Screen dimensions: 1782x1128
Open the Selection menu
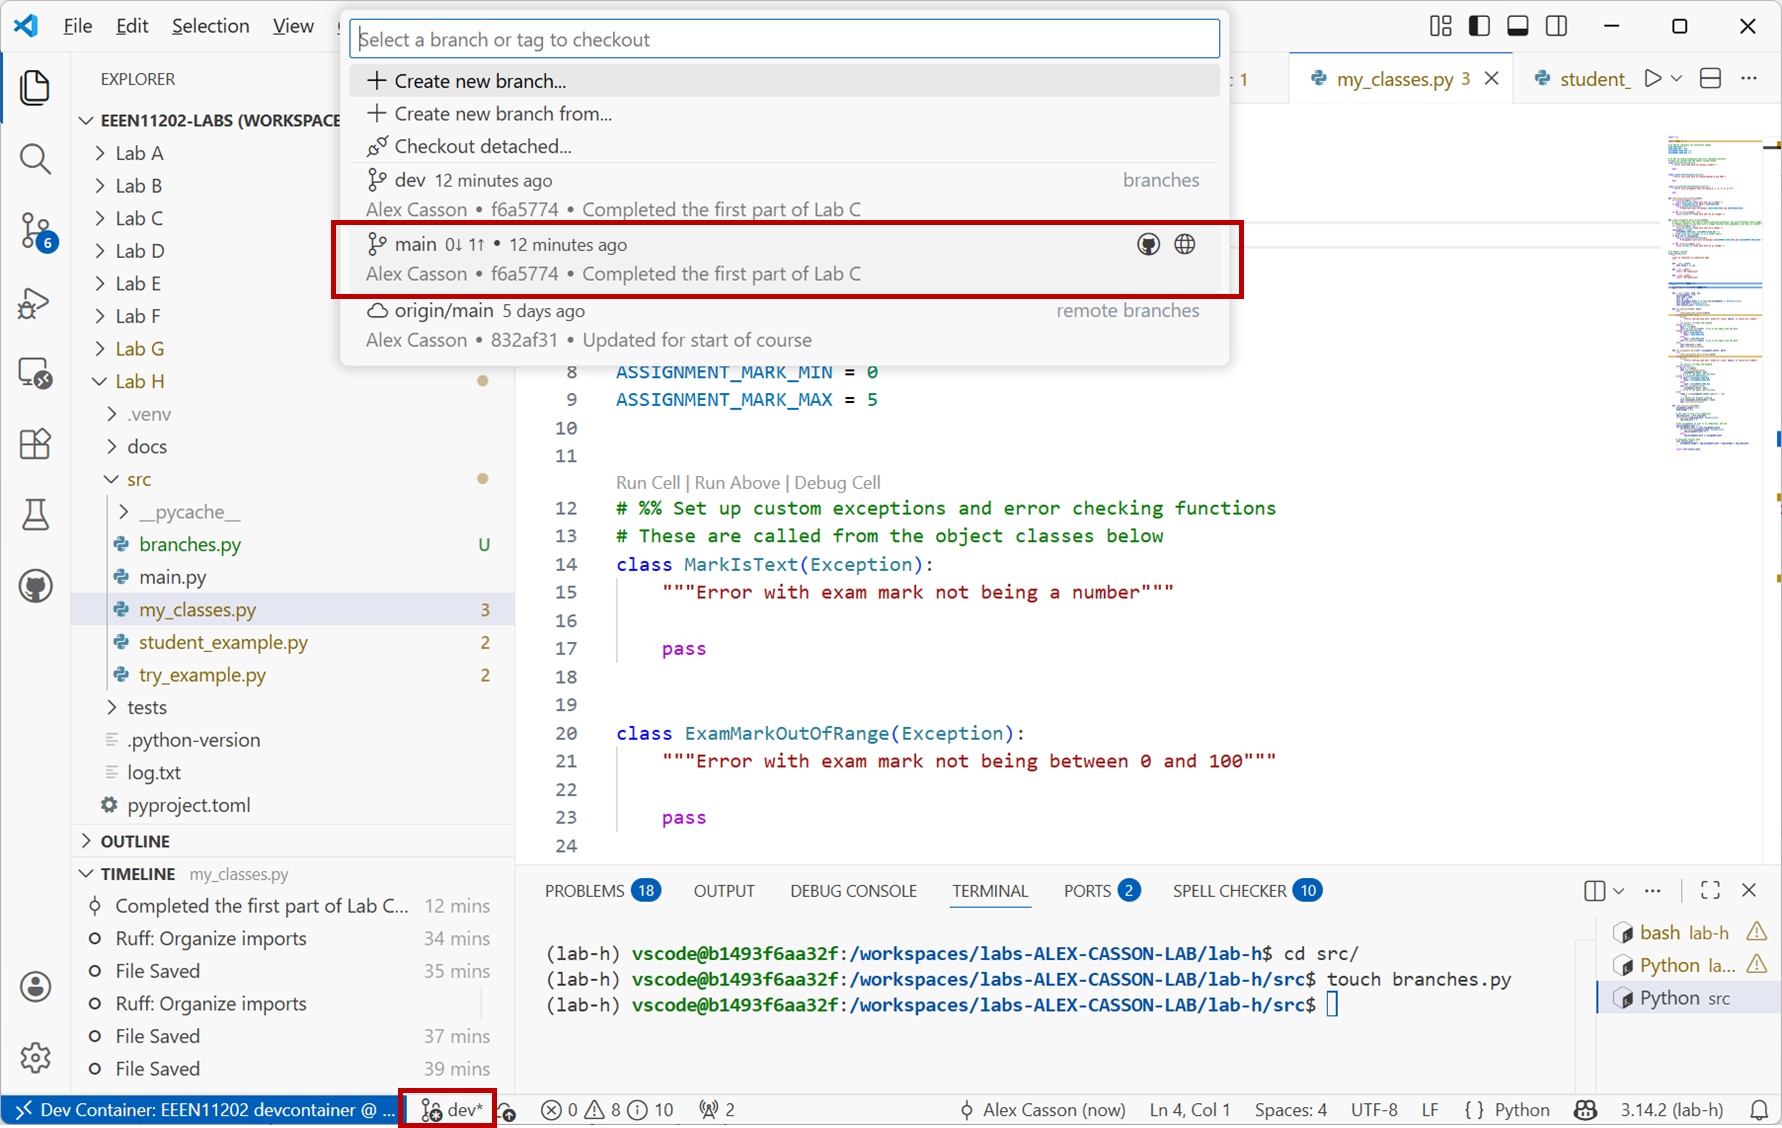210,26
